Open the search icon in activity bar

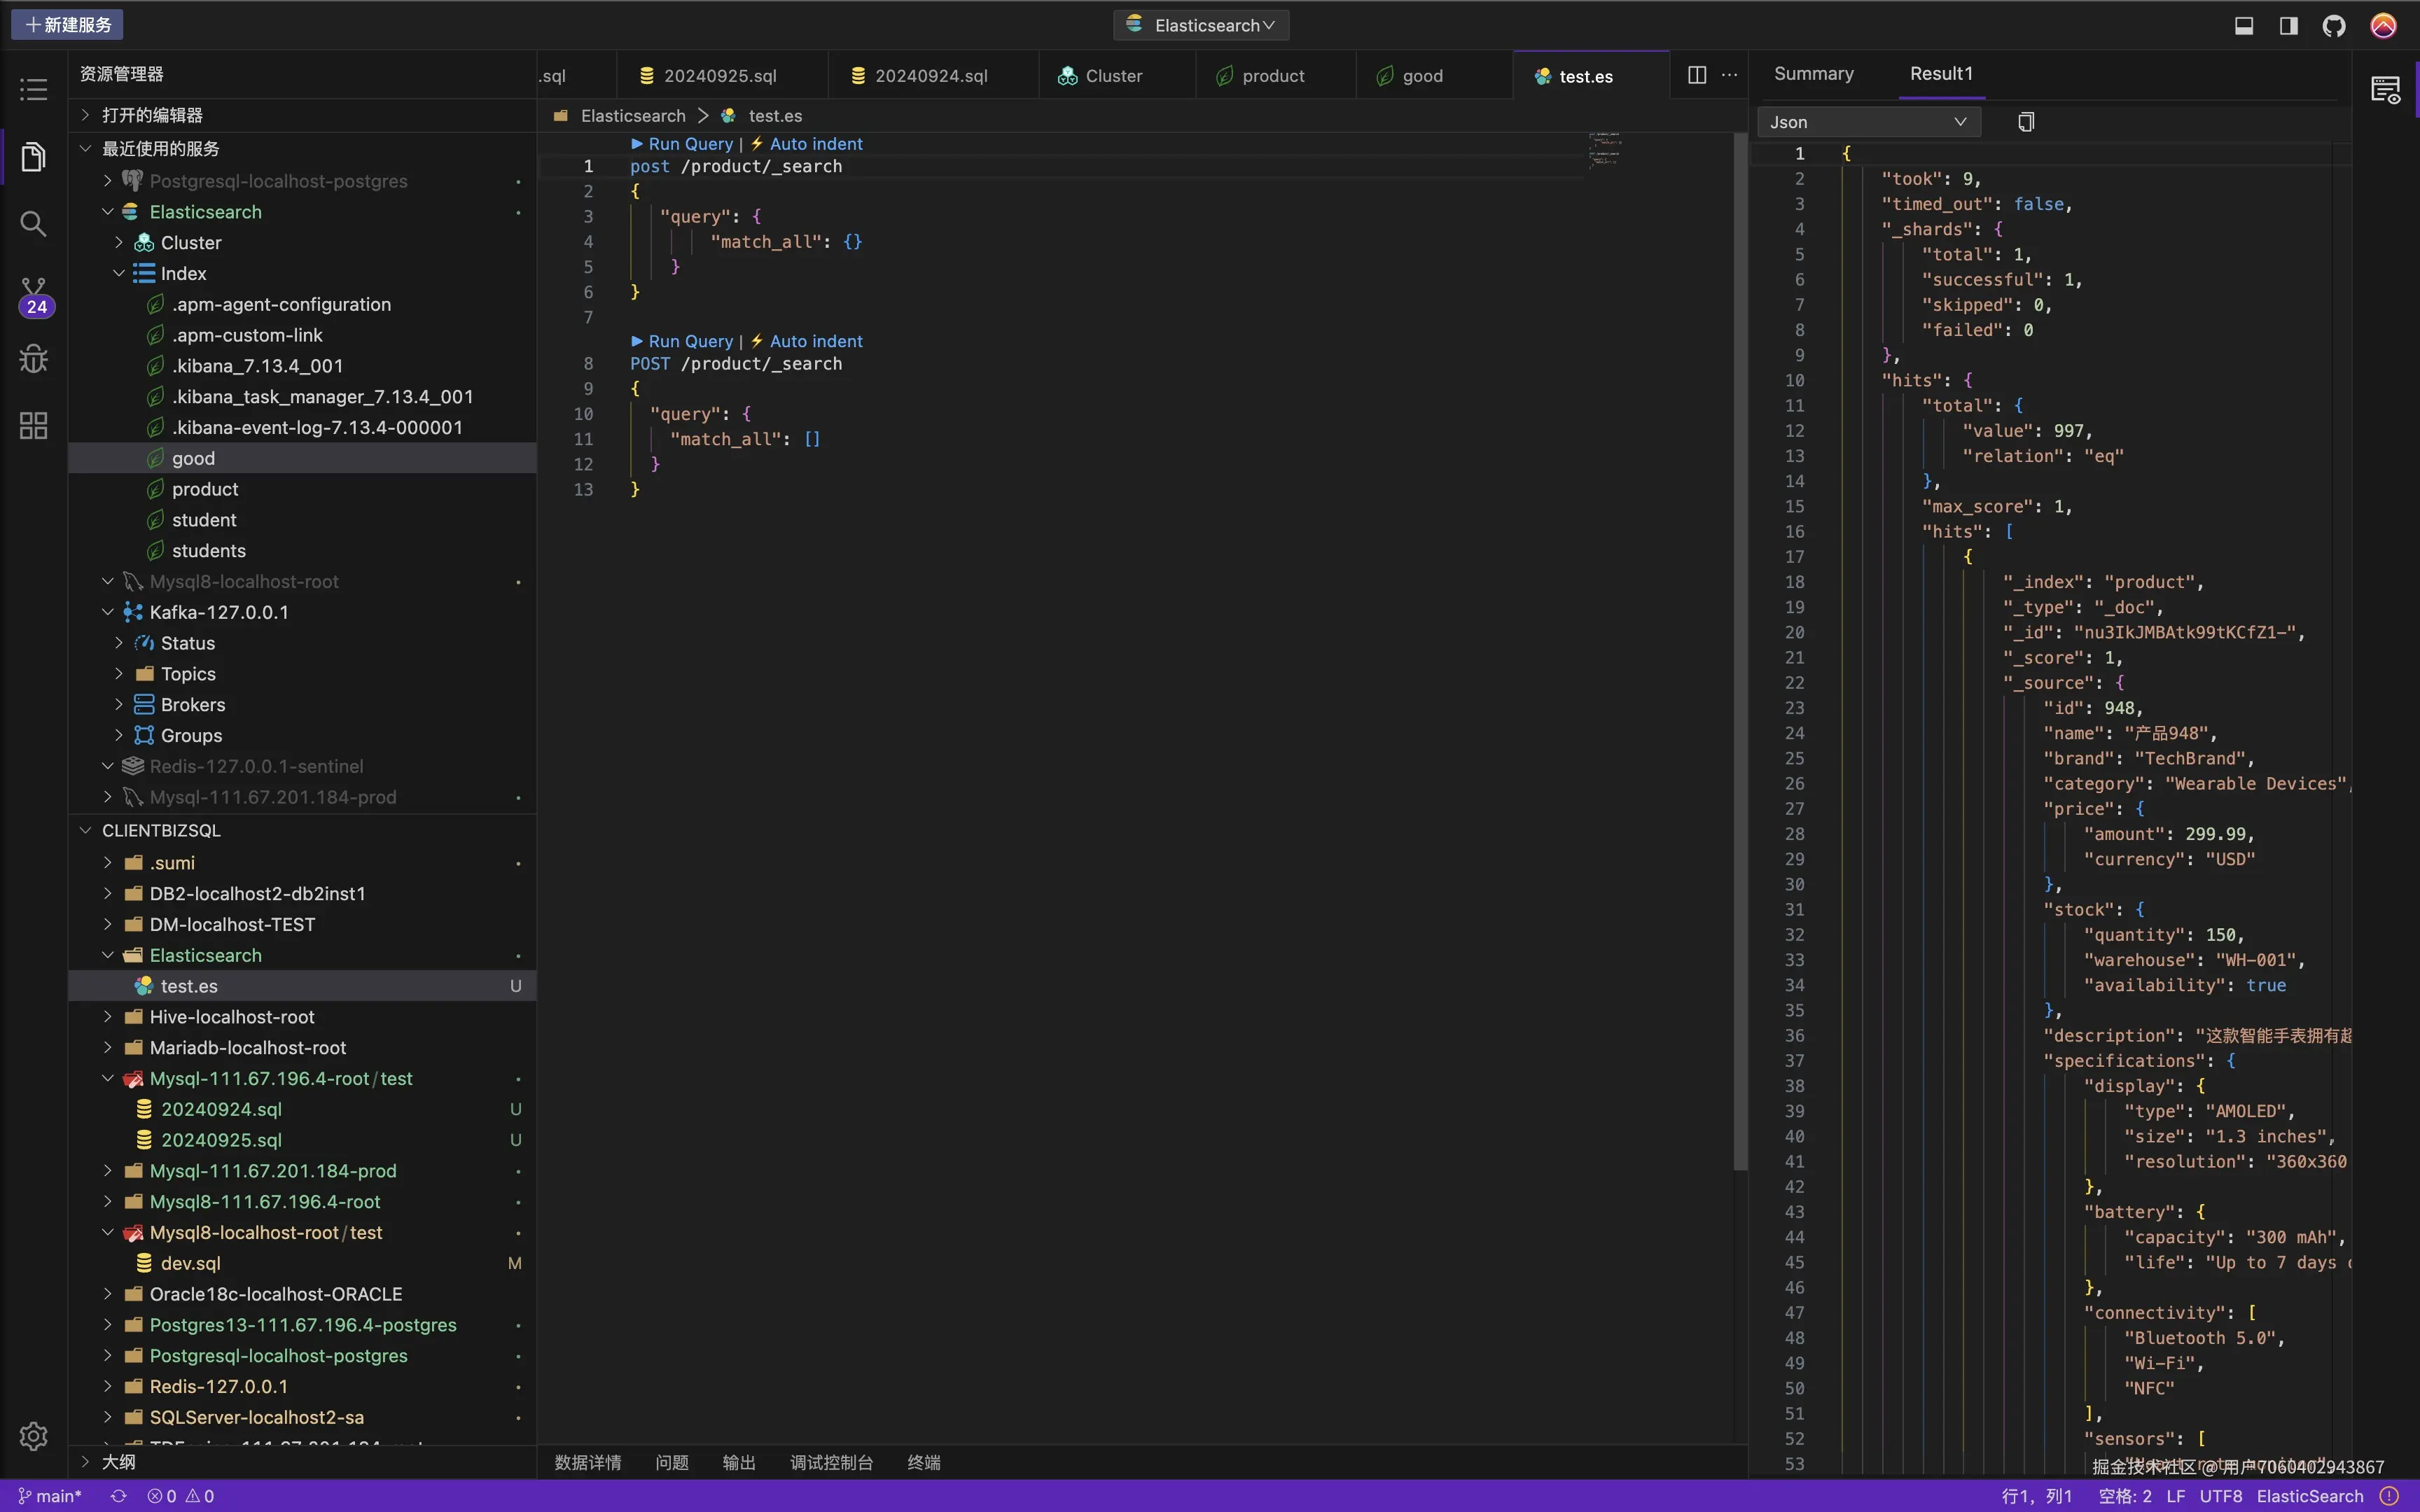click(33, 223)
